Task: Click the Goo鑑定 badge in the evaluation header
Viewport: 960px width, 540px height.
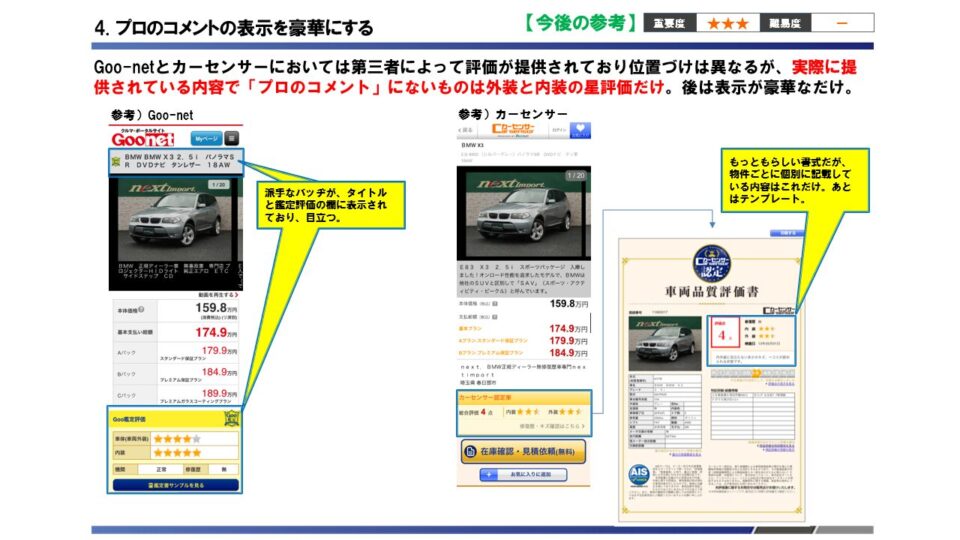Action: click(231, 418)
